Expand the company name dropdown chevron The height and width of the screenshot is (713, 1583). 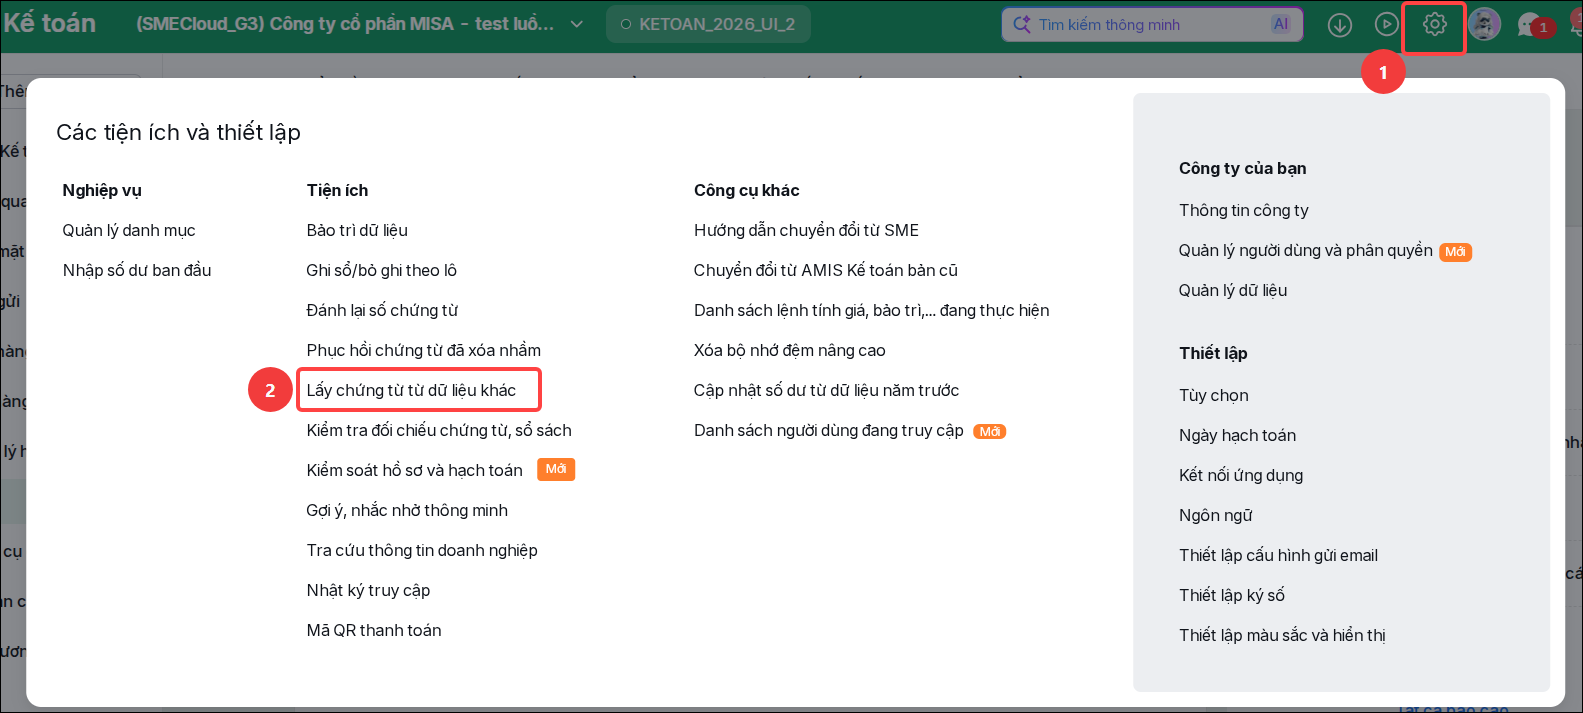577,24
